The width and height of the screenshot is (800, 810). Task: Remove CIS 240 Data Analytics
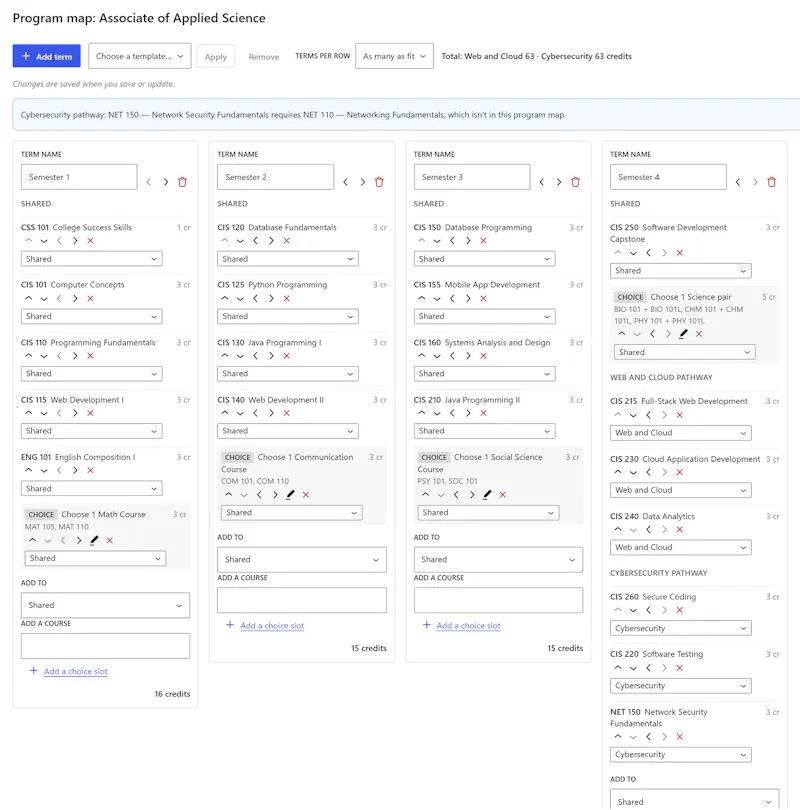680,529
